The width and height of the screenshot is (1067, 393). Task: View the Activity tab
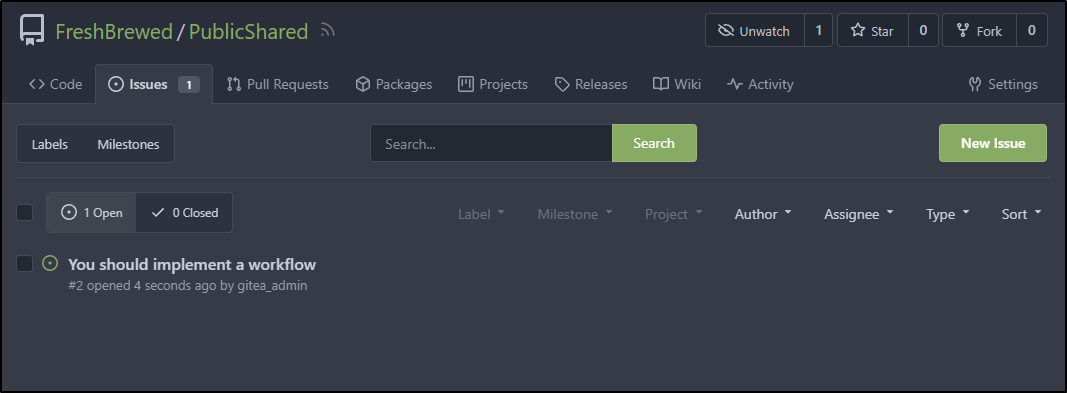[x=760, y=84]
